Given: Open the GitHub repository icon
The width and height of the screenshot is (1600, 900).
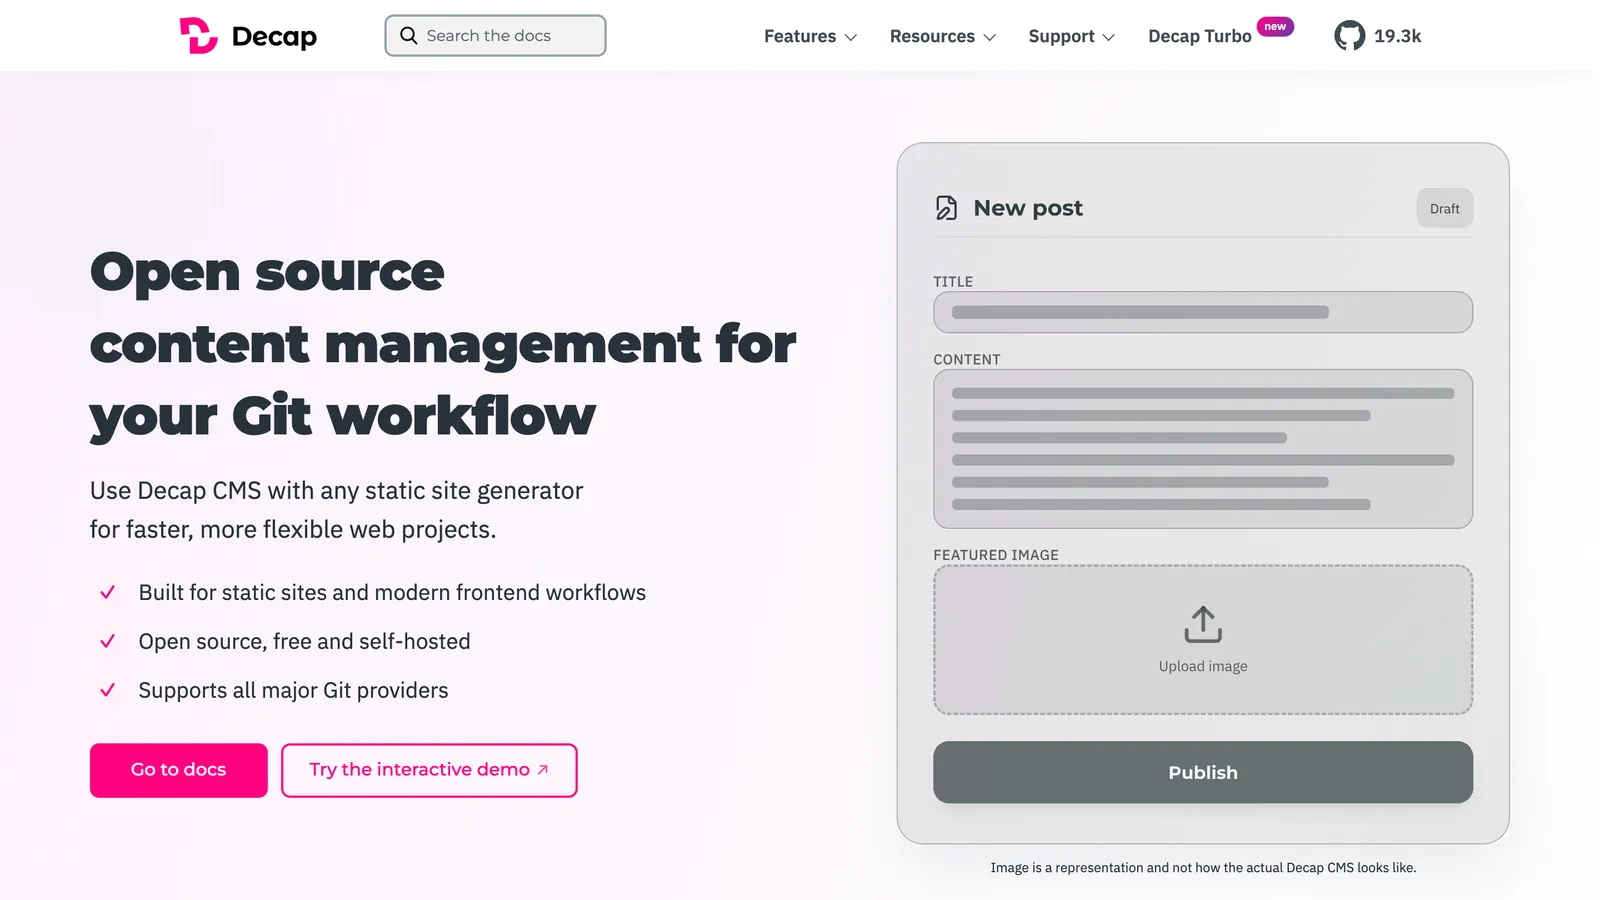Looking at the screenshot, I should point(1349,36).
